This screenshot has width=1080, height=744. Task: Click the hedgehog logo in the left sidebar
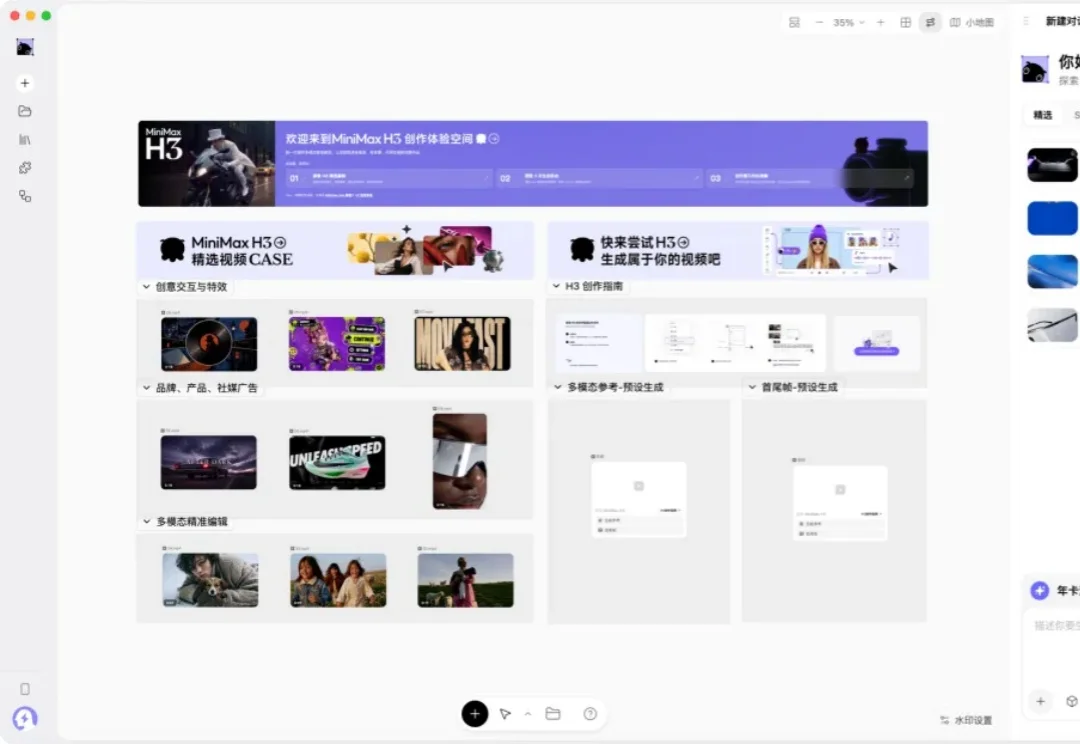click(x=25, y=47)
